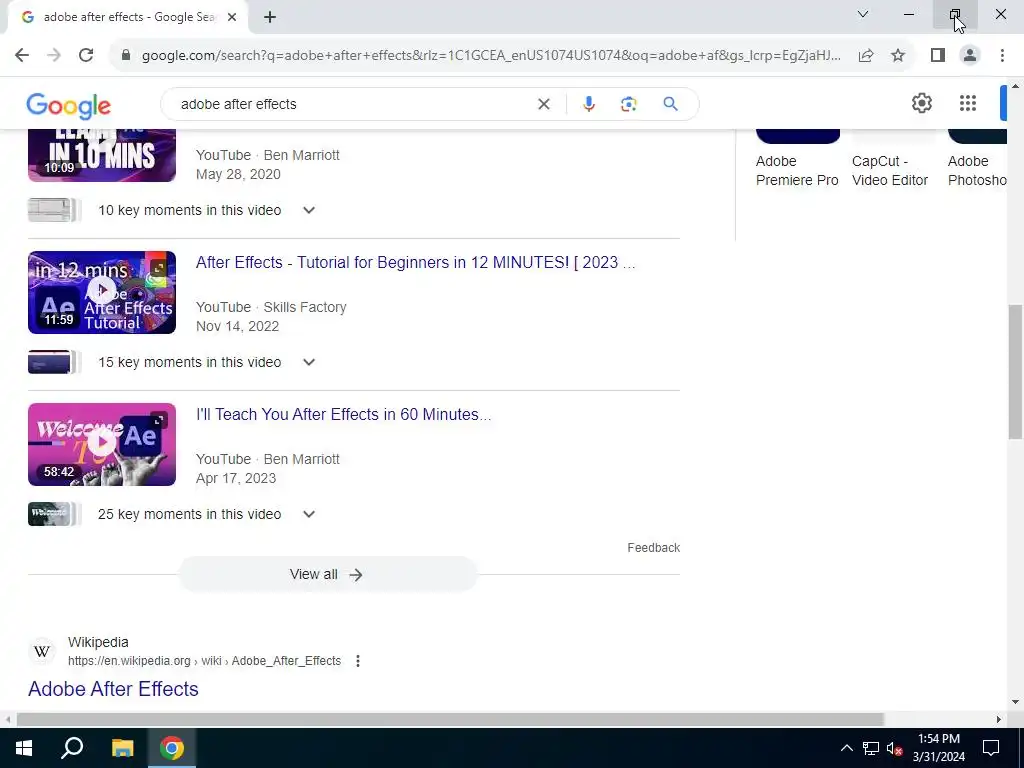Click the 10 key moments preview thumbnail
This screenshot has height=768, width=1024.
[x=54, y=210]
